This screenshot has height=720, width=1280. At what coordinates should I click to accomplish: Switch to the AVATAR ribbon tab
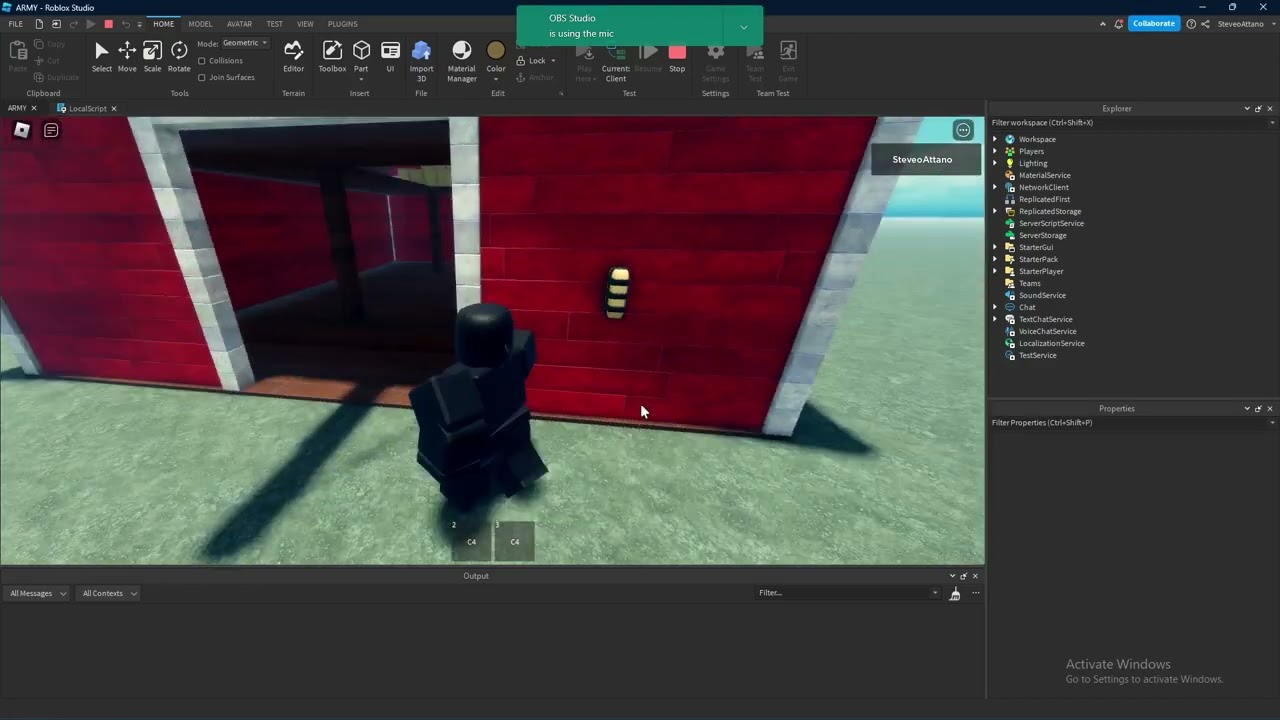239,24
